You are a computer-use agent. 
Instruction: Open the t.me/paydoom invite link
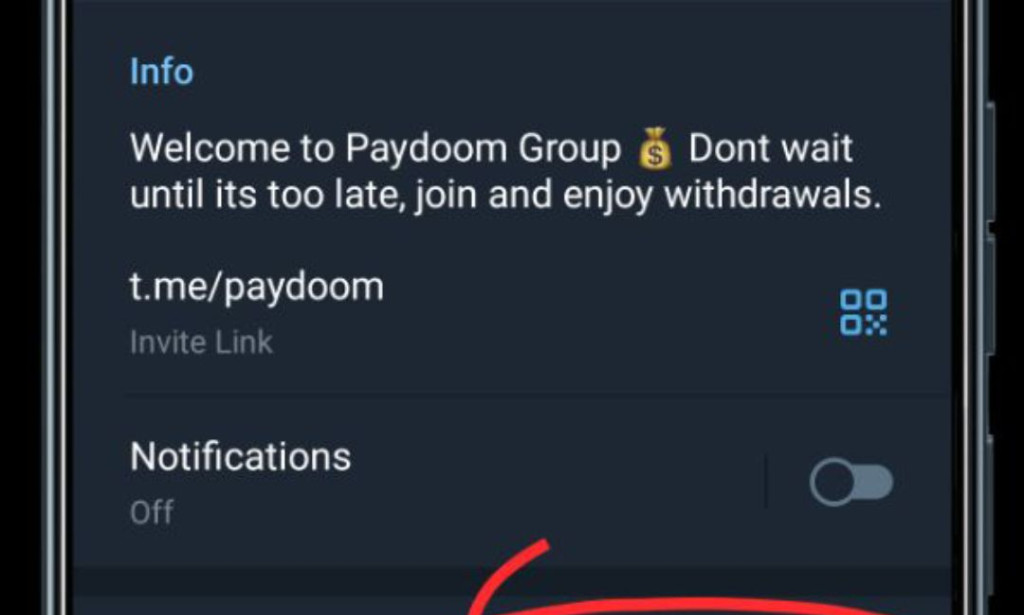click(256, 286)
